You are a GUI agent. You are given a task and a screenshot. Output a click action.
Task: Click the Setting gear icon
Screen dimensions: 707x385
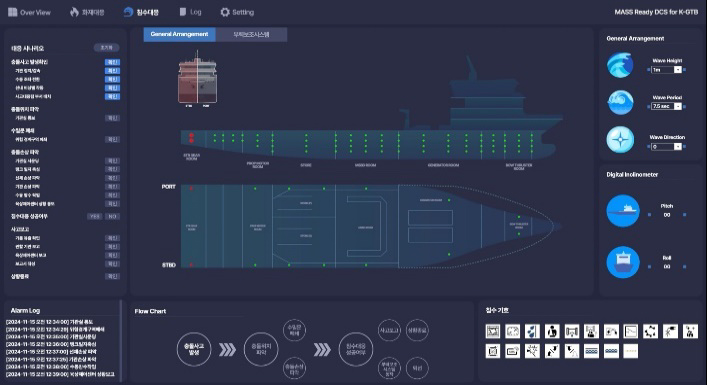pos(225,12)
